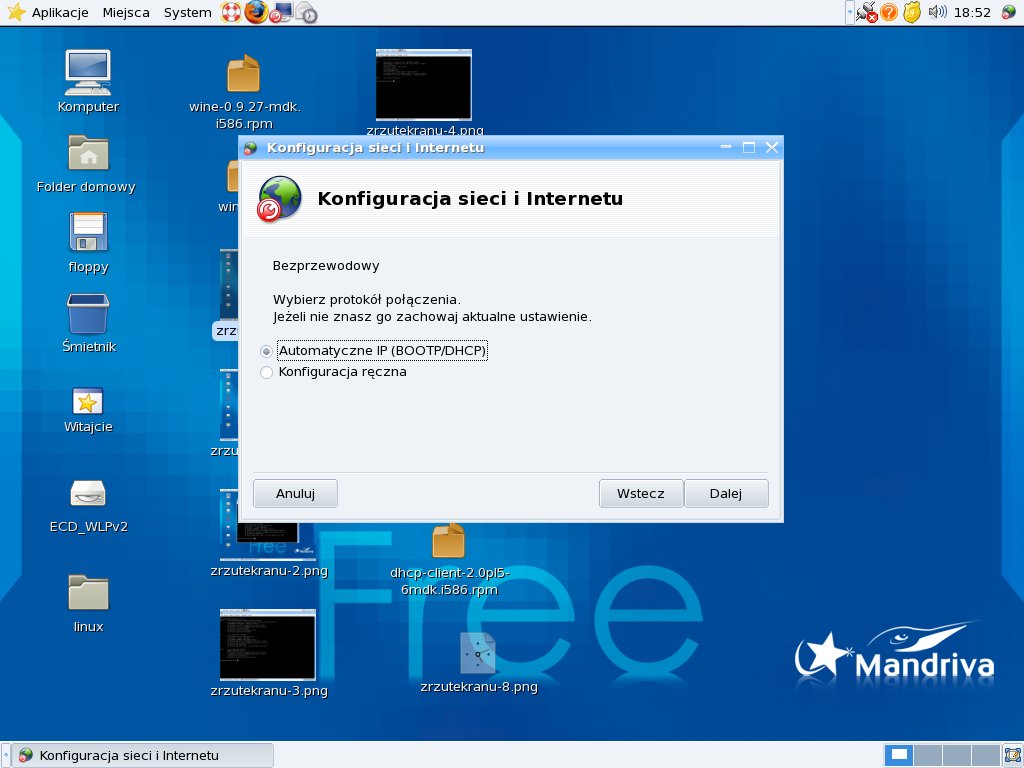The image size is (1024, 768).
Task: Click the Dalej button
Action: point(726,493)
